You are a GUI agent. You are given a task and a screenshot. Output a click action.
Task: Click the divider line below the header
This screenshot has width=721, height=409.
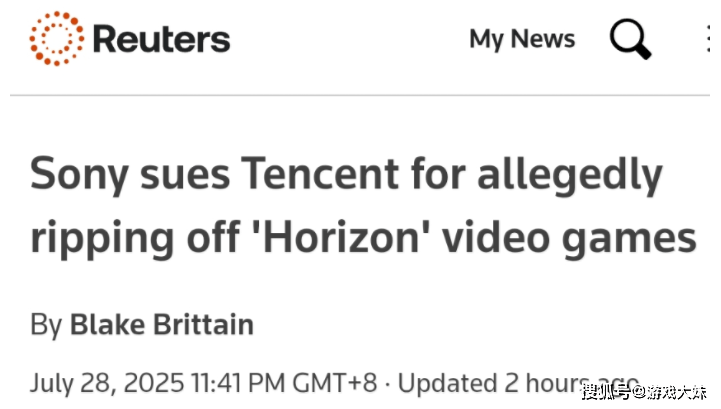(x=360, y=96)
